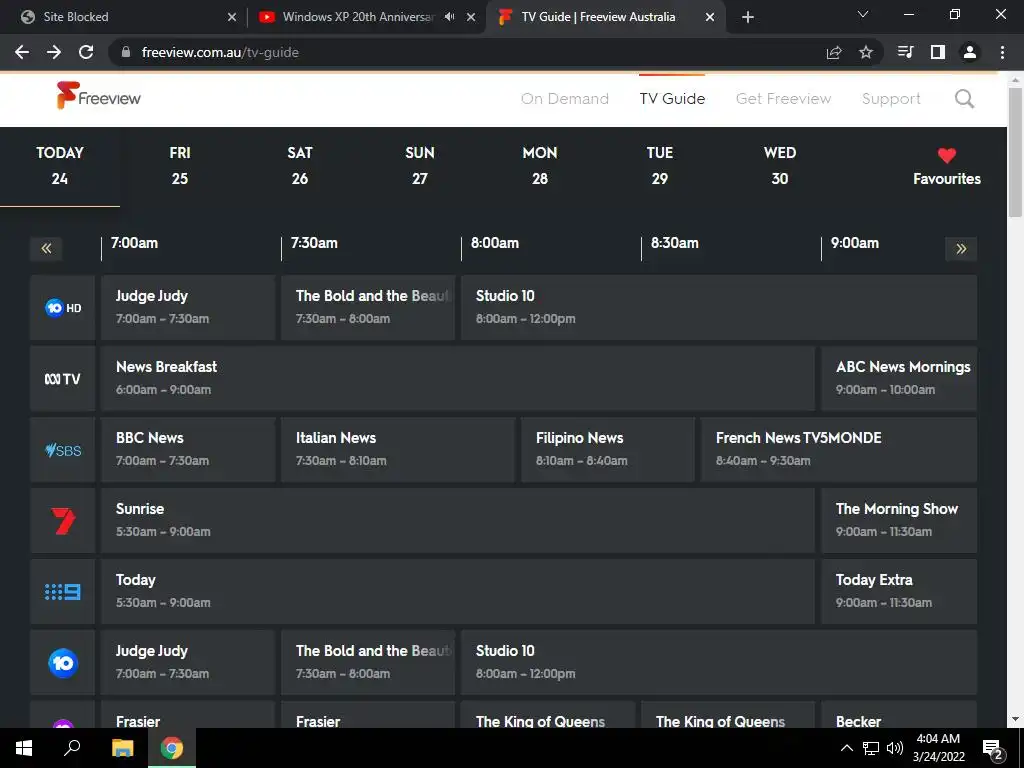Image resolution: width=1024 pixels, height=768 pixels.
Task: Click the taskbar clock and date
Action: 938,748
